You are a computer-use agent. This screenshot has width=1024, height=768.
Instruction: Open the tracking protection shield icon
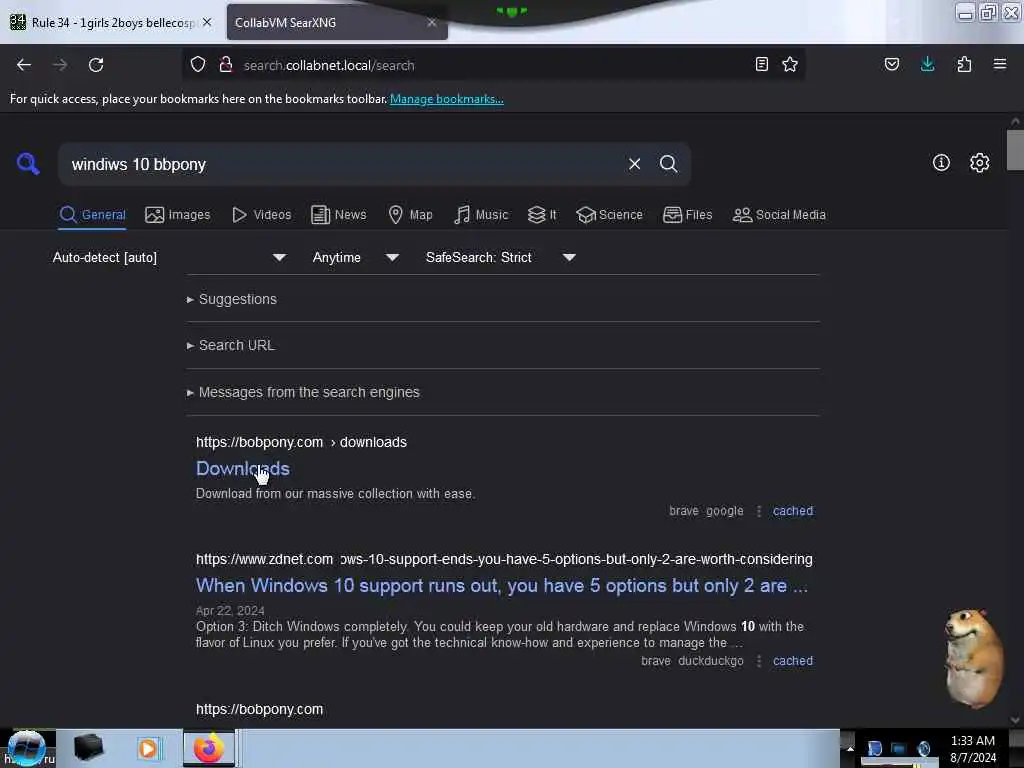coord(198,65)
